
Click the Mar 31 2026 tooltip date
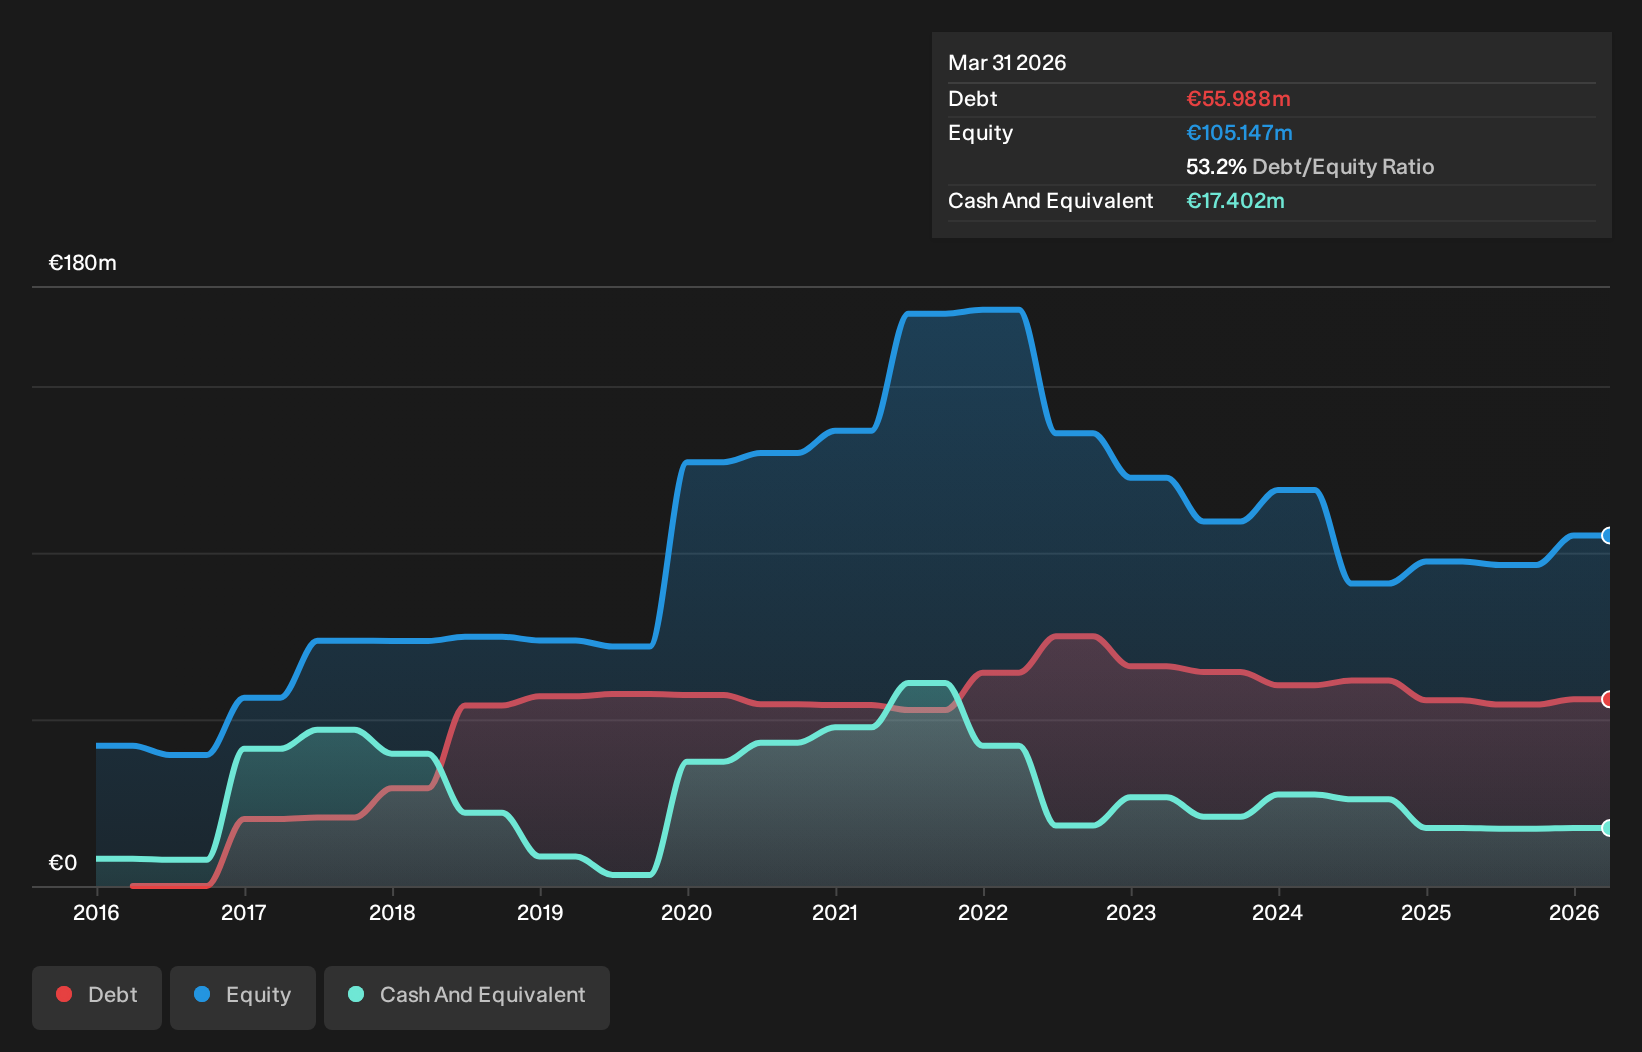tap(1007, 63)
